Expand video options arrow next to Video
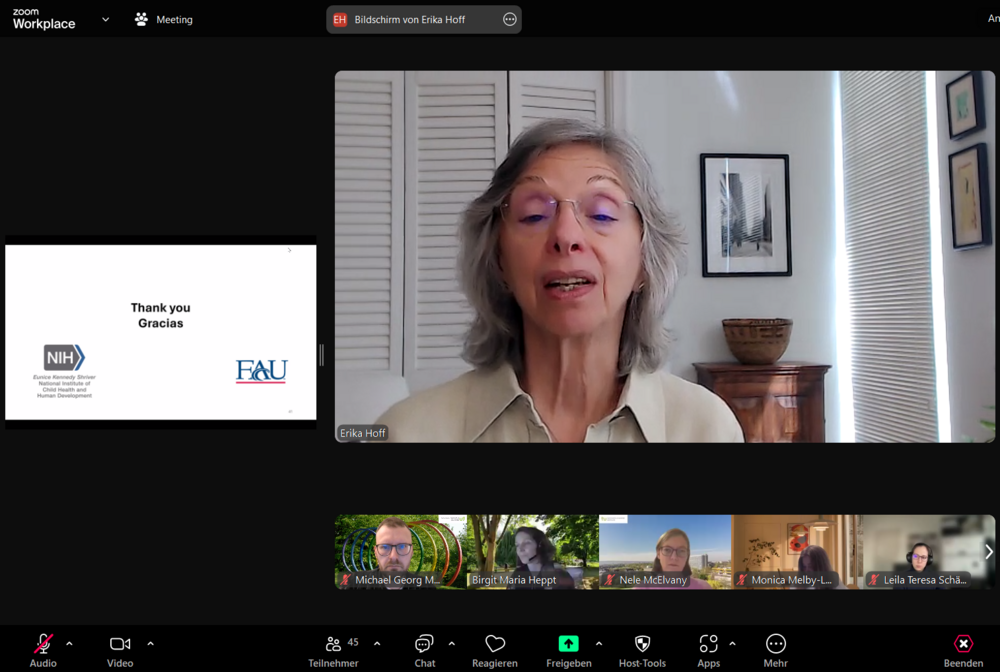Screen dimensions: 1000x672 point(150,643)
